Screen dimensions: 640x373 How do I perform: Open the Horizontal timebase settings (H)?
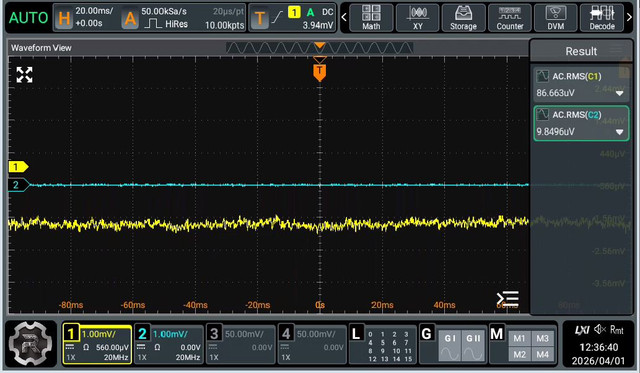64,18
